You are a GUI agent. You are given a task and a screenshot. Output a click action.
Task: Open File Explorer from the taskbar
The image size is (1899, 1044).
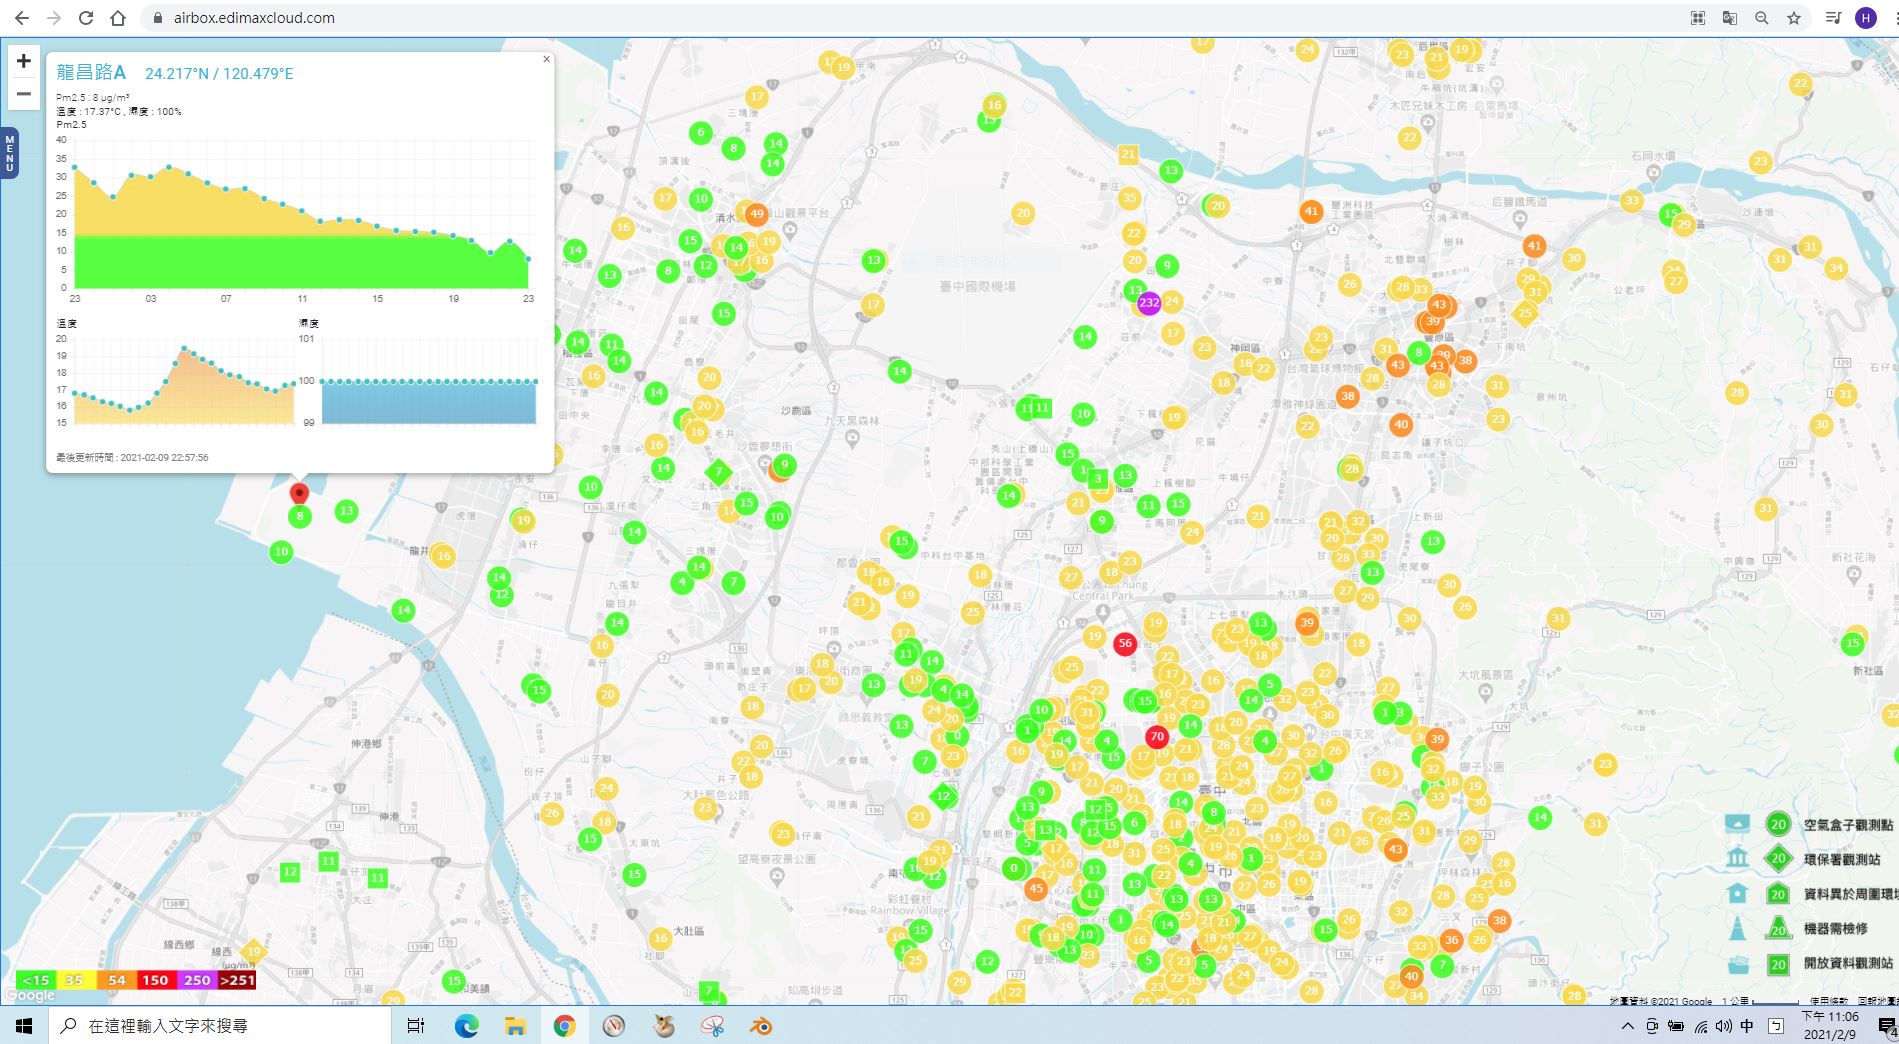pos(515,1025)
